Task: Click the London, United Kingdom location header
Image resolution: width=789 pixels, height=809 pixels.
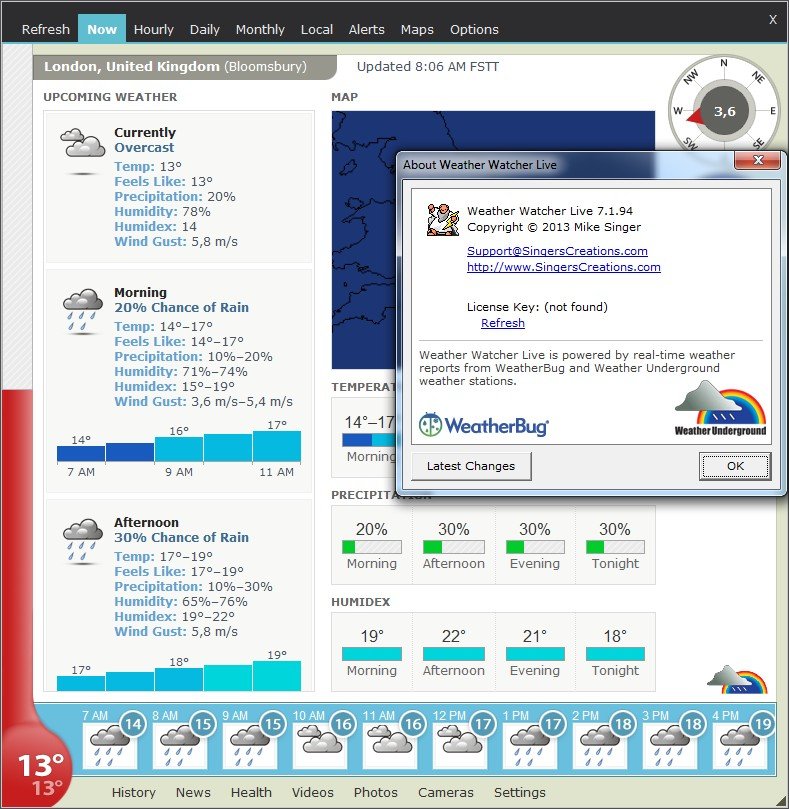Action: 184,67
